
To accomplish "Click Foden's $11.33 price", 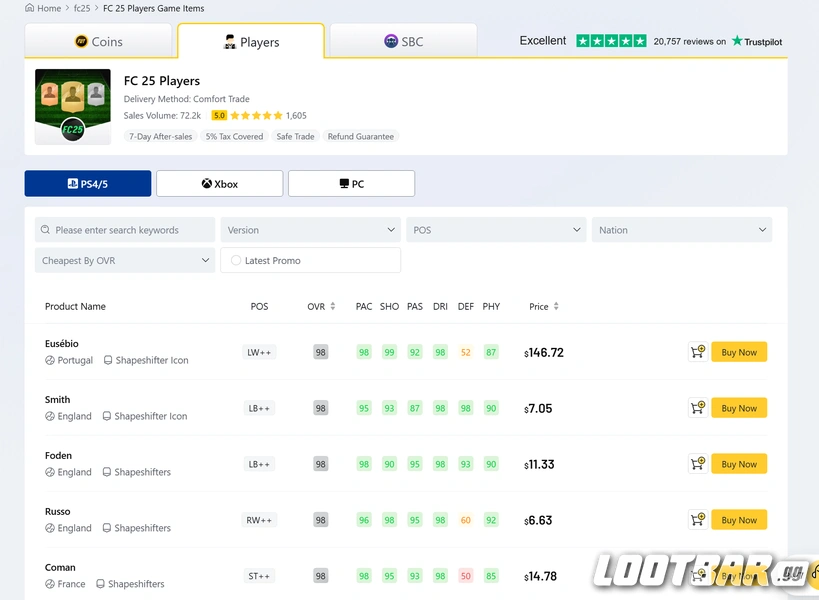I will coord(539,465).
